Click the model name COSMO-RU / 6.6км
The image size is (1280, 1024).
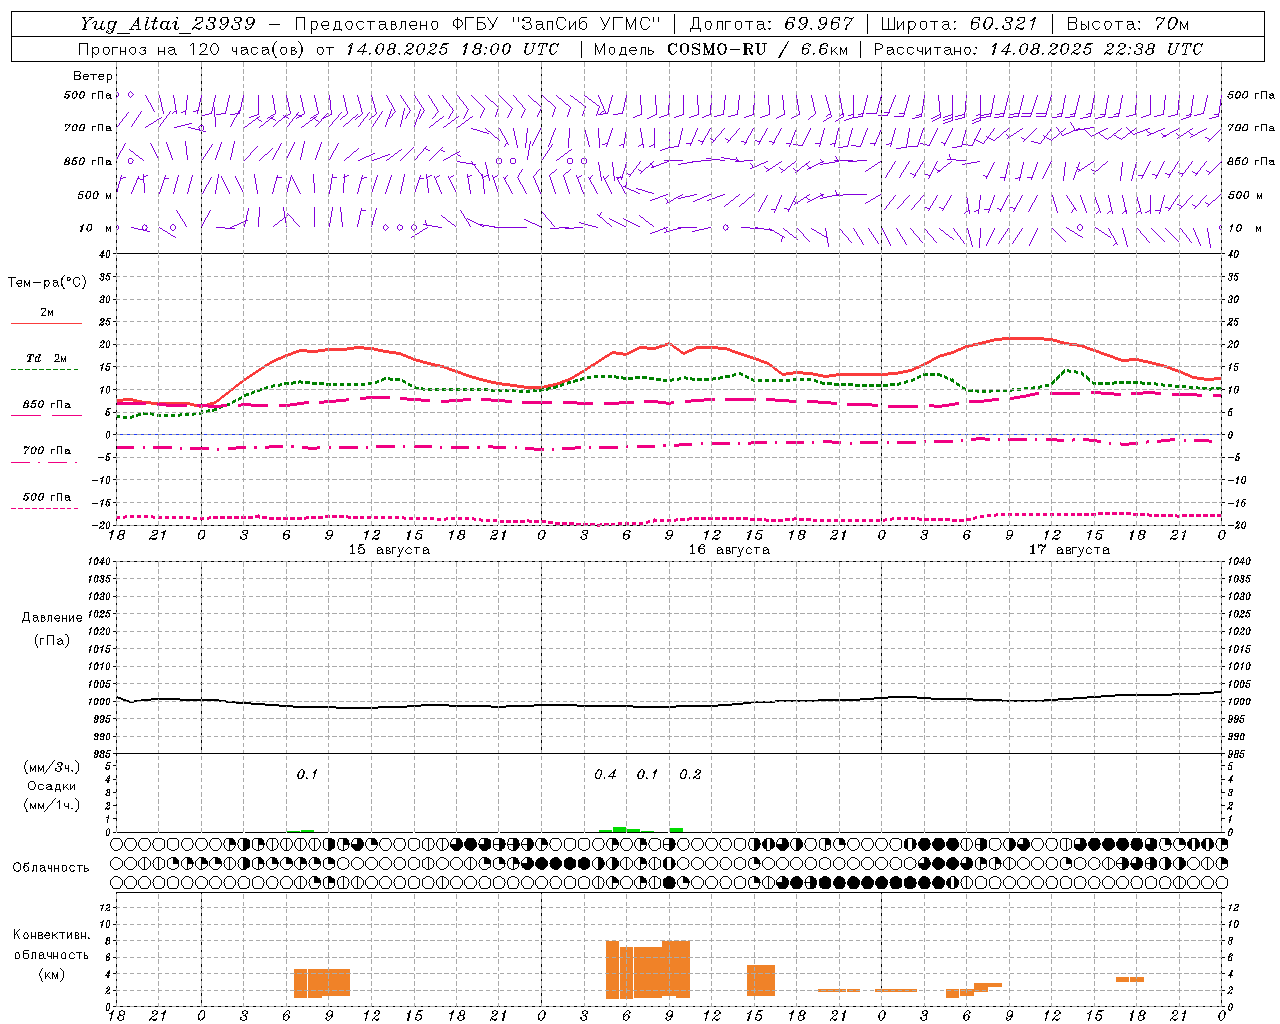757,49
